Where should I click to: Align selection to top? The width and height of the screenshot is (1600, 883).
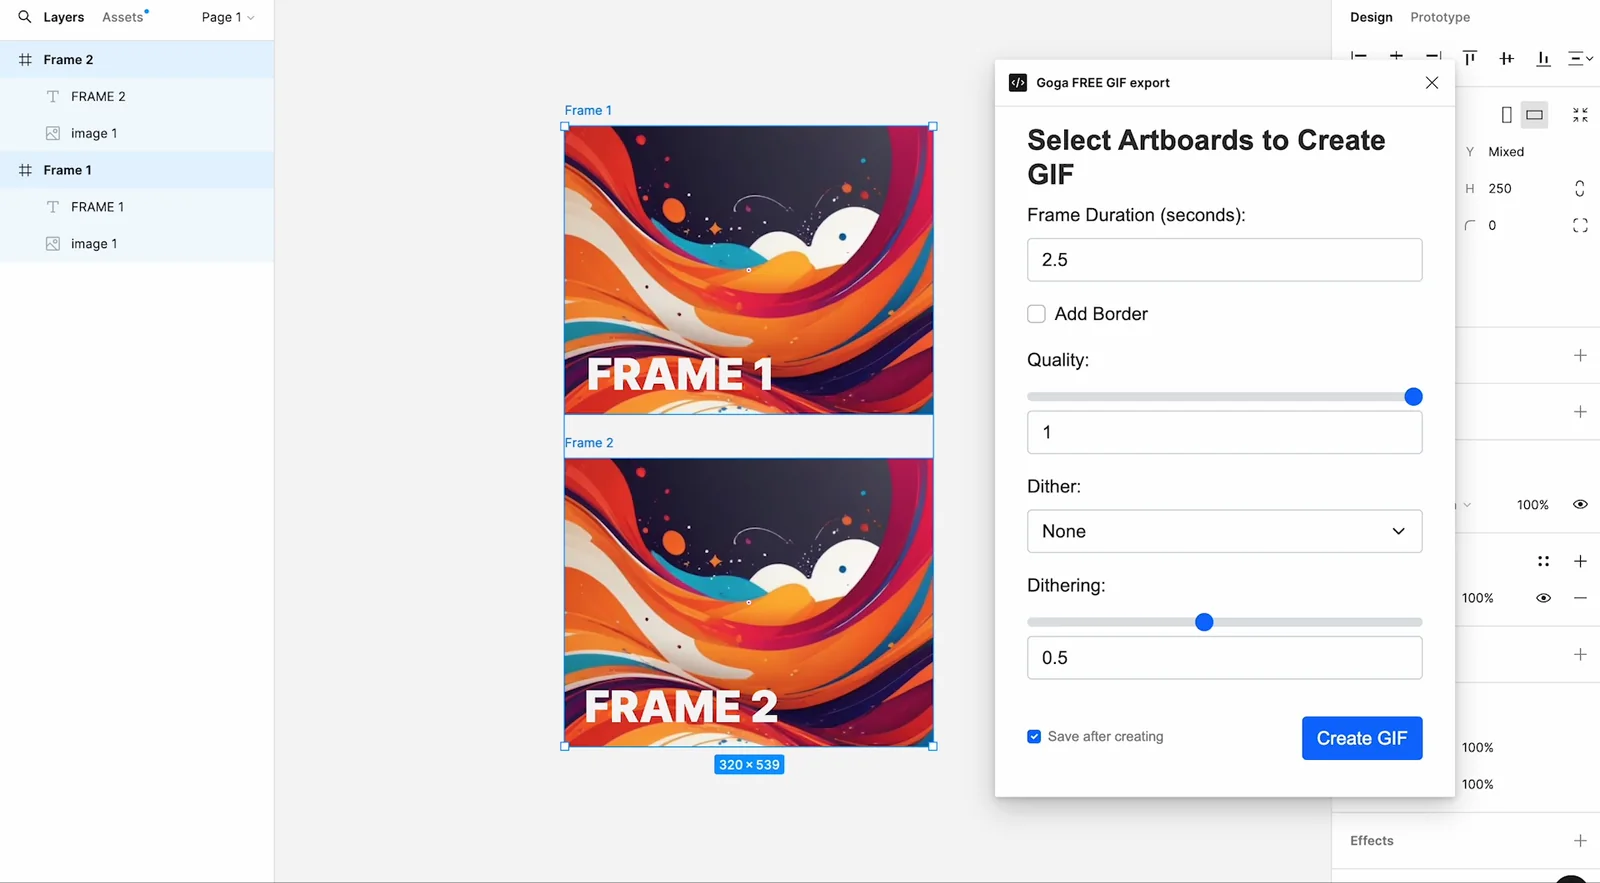1470,58
